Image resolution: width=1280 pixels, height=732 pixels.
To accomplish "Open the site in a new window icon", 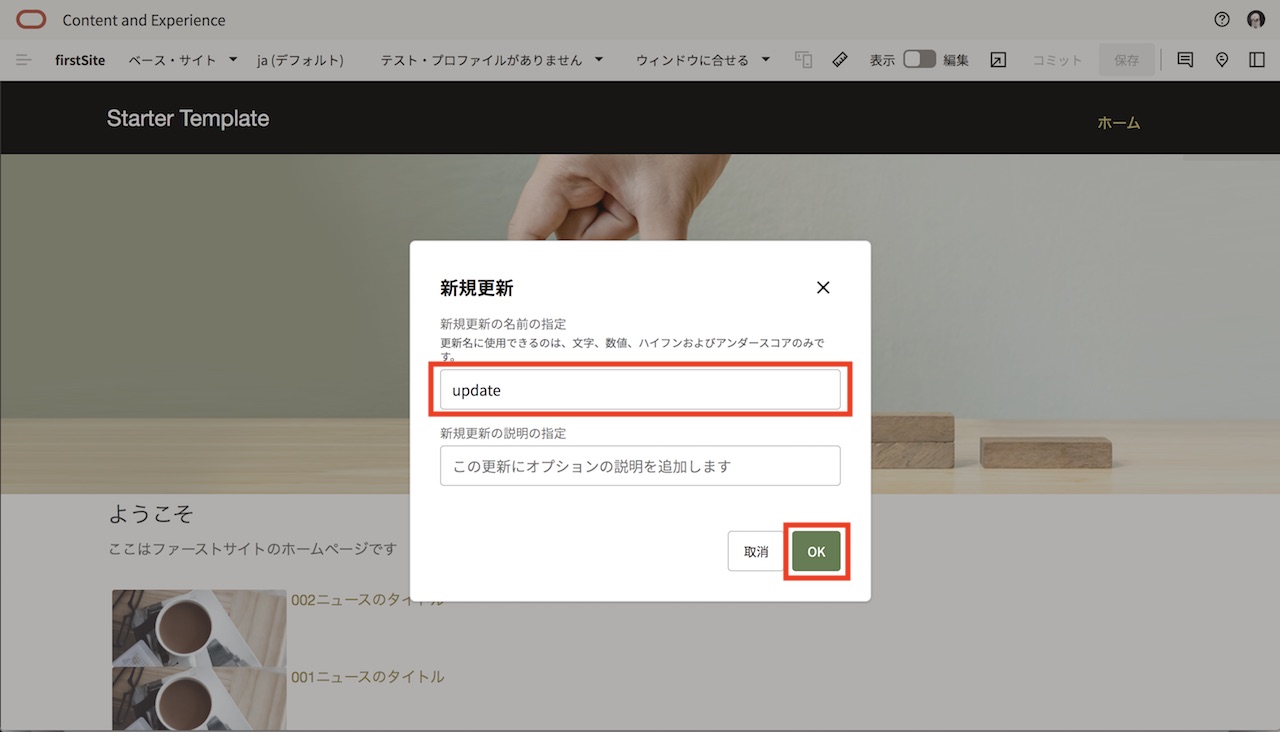I will point(997,60).
